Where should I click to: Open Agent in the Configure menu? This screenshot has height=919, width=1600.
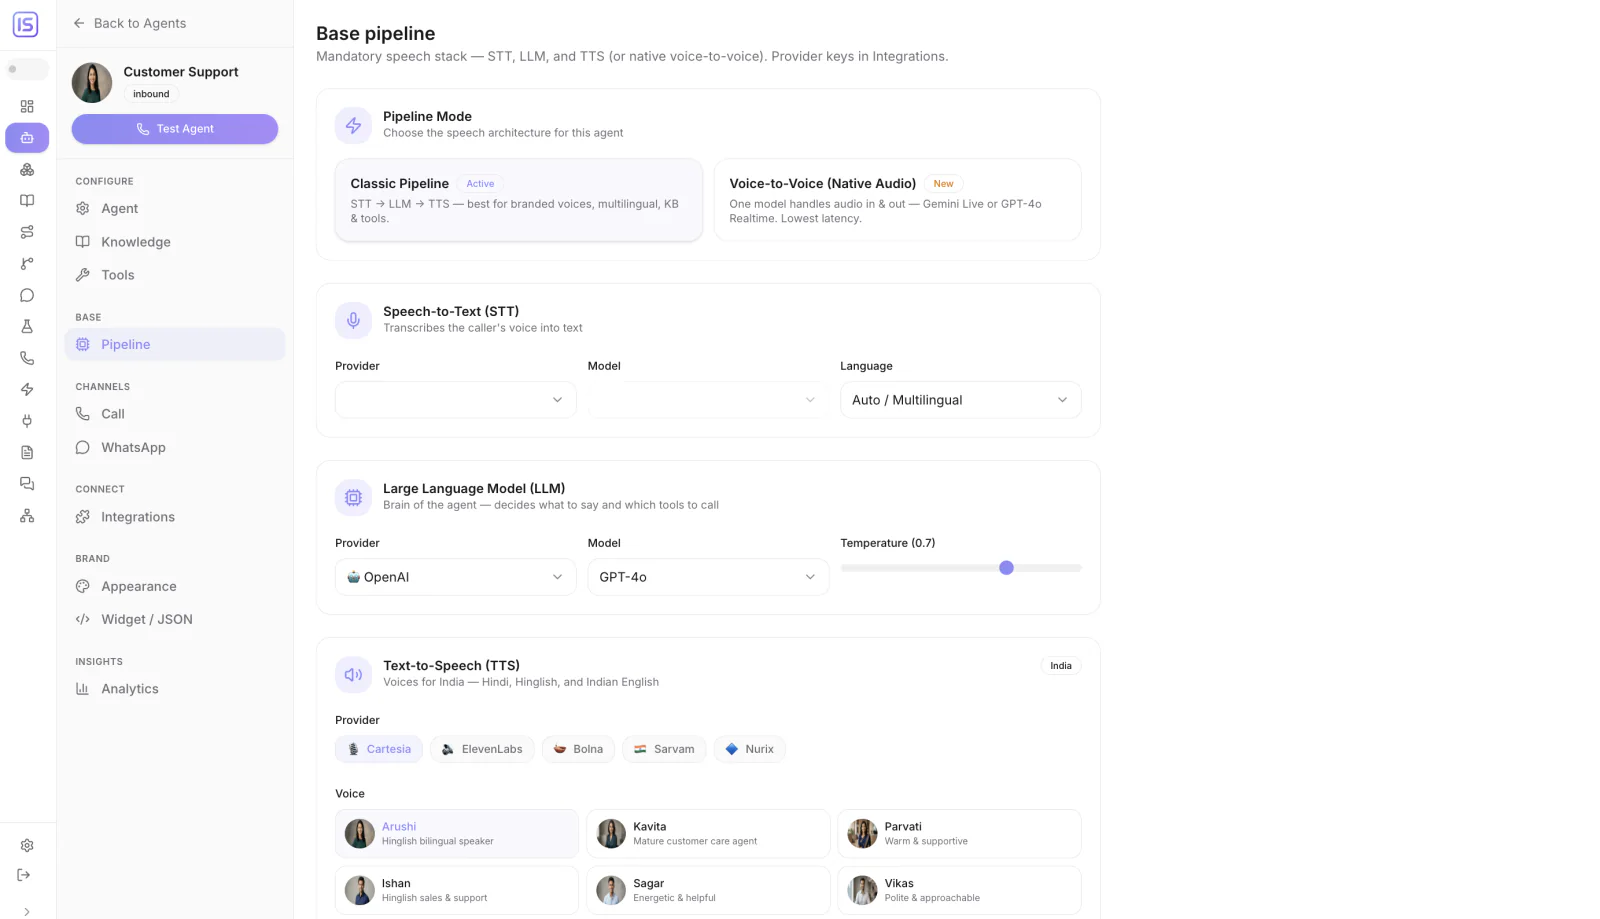click(175, 208)
